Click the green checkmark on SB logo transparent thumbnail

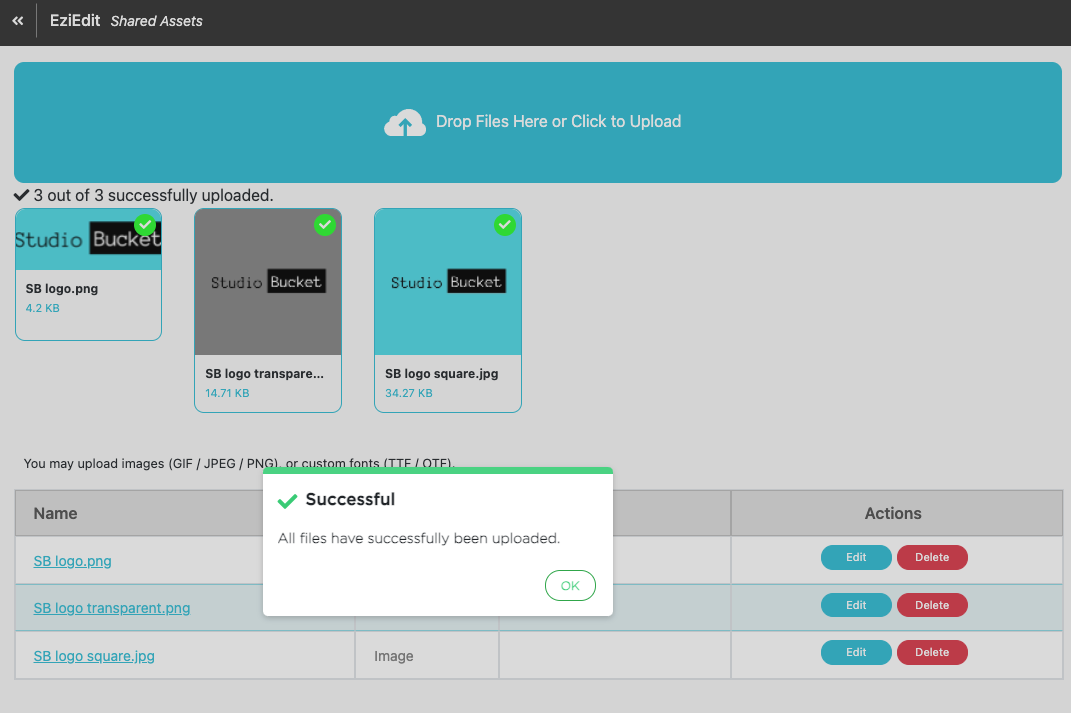[x=324, y=225]
